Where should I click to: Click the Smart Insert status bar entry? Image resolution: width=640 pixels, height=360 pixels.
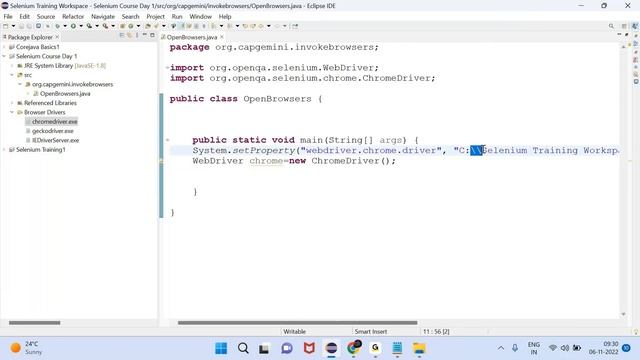click(x=371, y=331)
